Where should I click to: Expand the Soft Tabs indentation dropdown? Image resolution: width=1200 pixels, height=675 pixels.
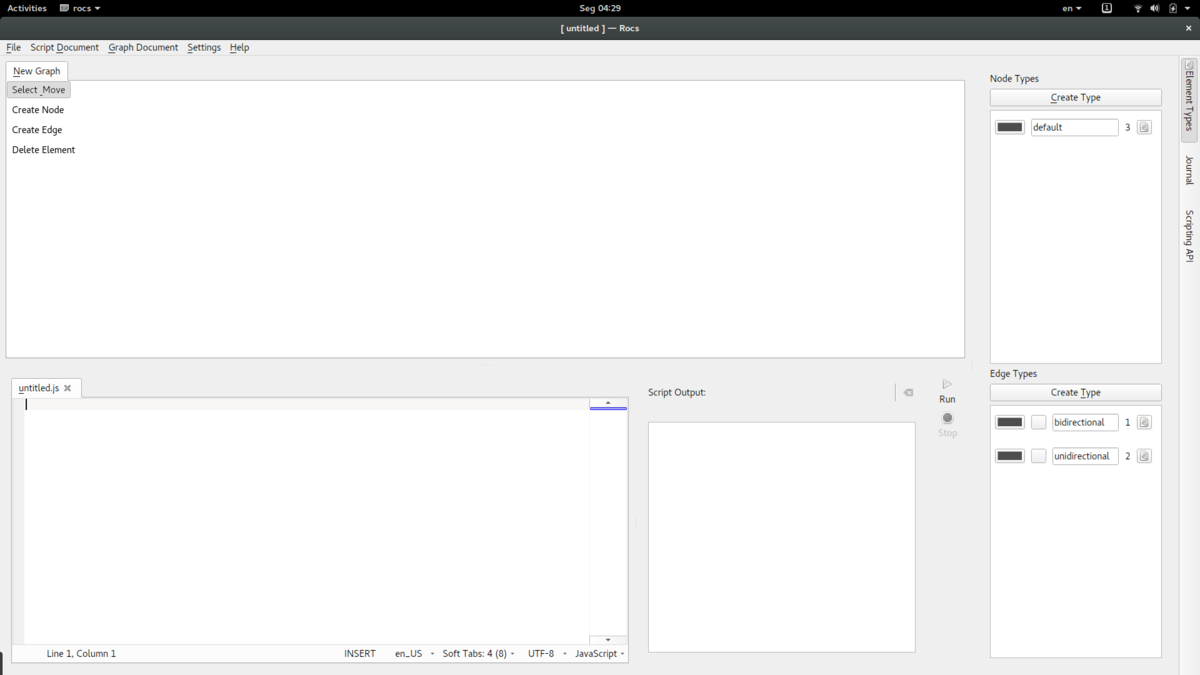pyautogui.click(x=478, y=654)
